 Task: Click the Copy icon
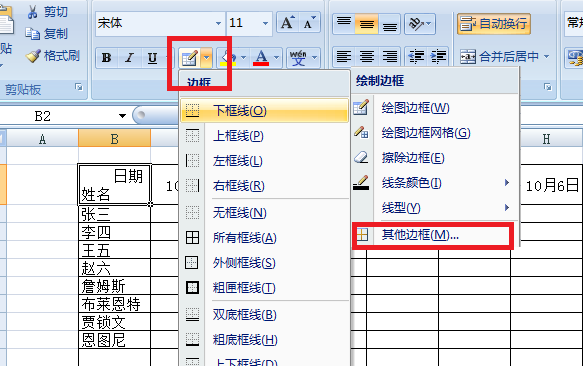coord(32,34)
